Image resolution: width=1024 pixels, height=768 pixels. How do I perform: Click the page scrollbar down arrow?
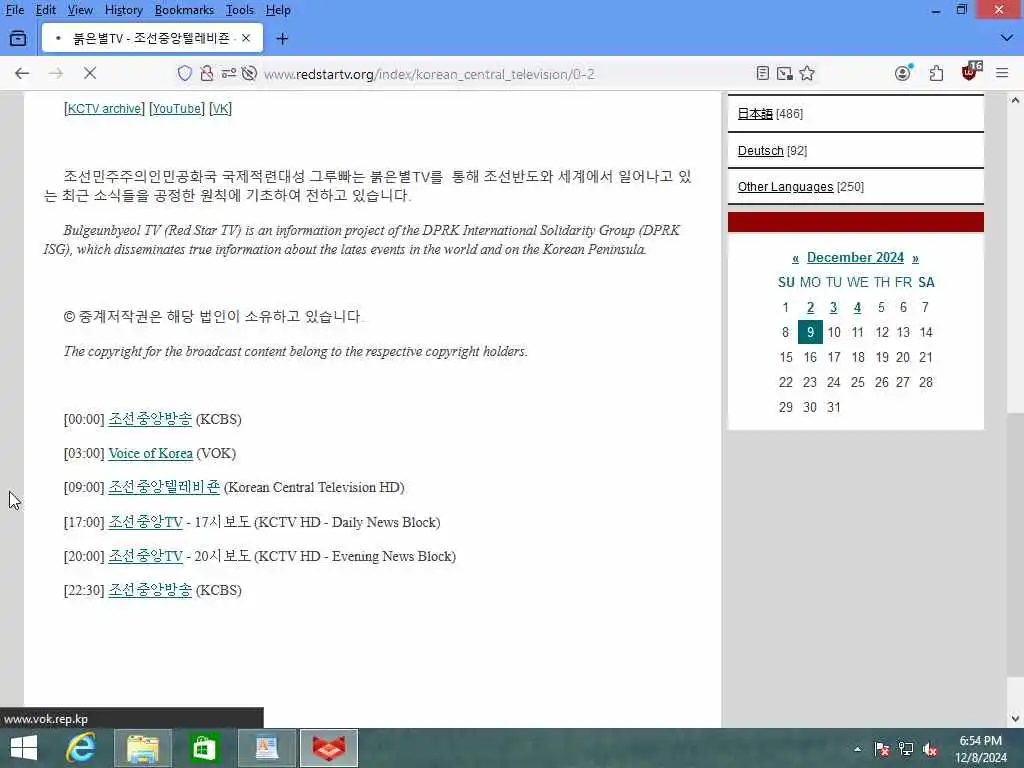click(x=1015, y=719)
